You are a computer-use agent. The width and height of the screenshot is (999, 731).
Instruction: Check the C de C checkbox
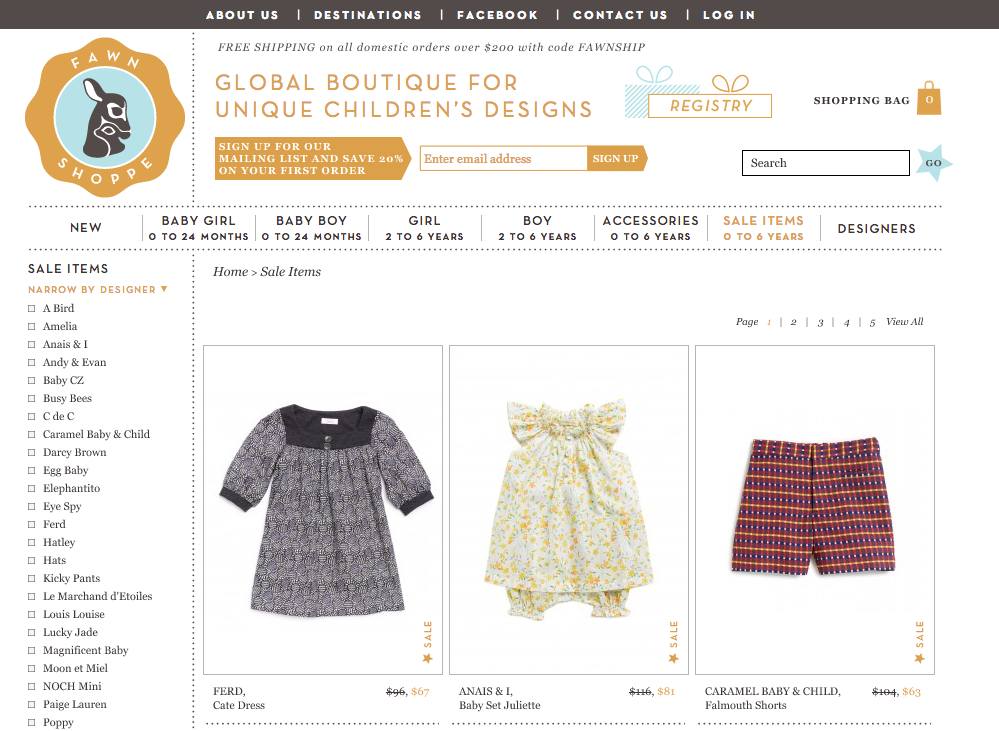pyautogui.click(x=31, y=416)
